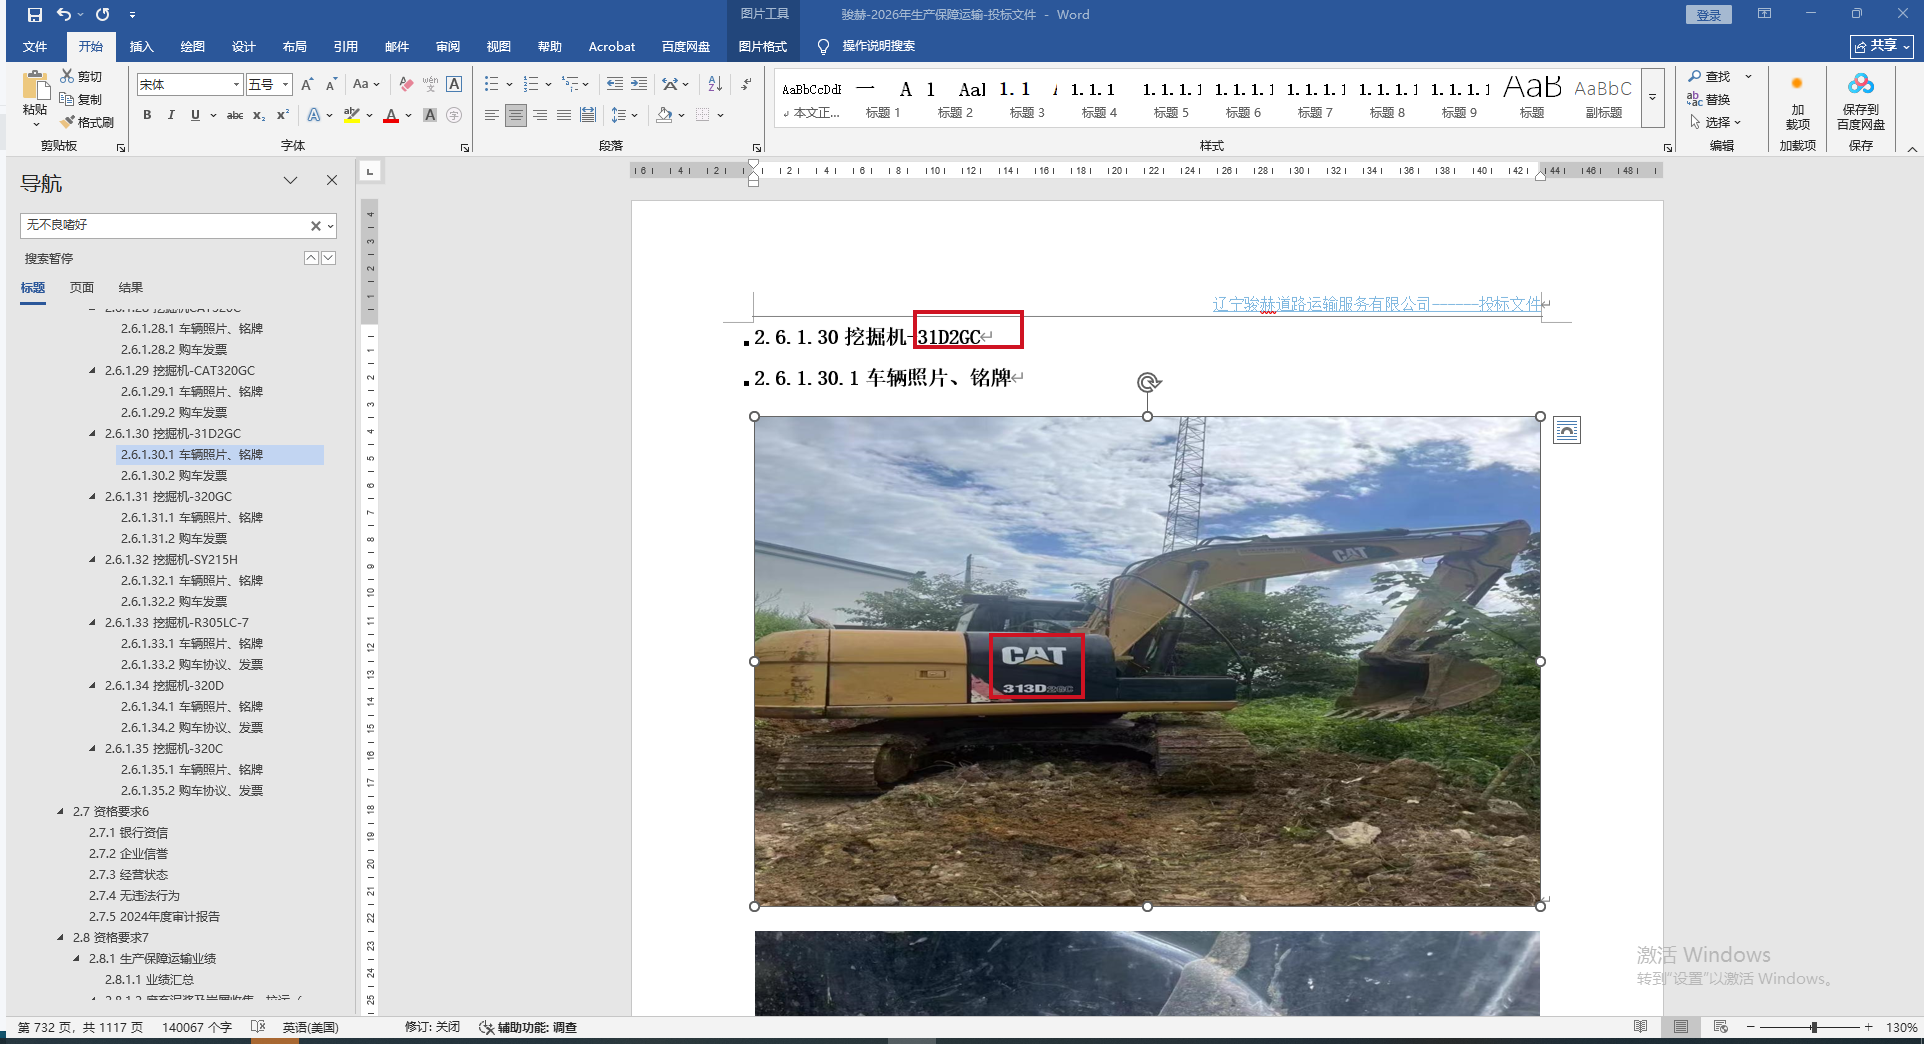Click the Save icon in title bar
Image resolution: width=1924 pixels, height=1044 pixels.
click(x=35, y=15)
